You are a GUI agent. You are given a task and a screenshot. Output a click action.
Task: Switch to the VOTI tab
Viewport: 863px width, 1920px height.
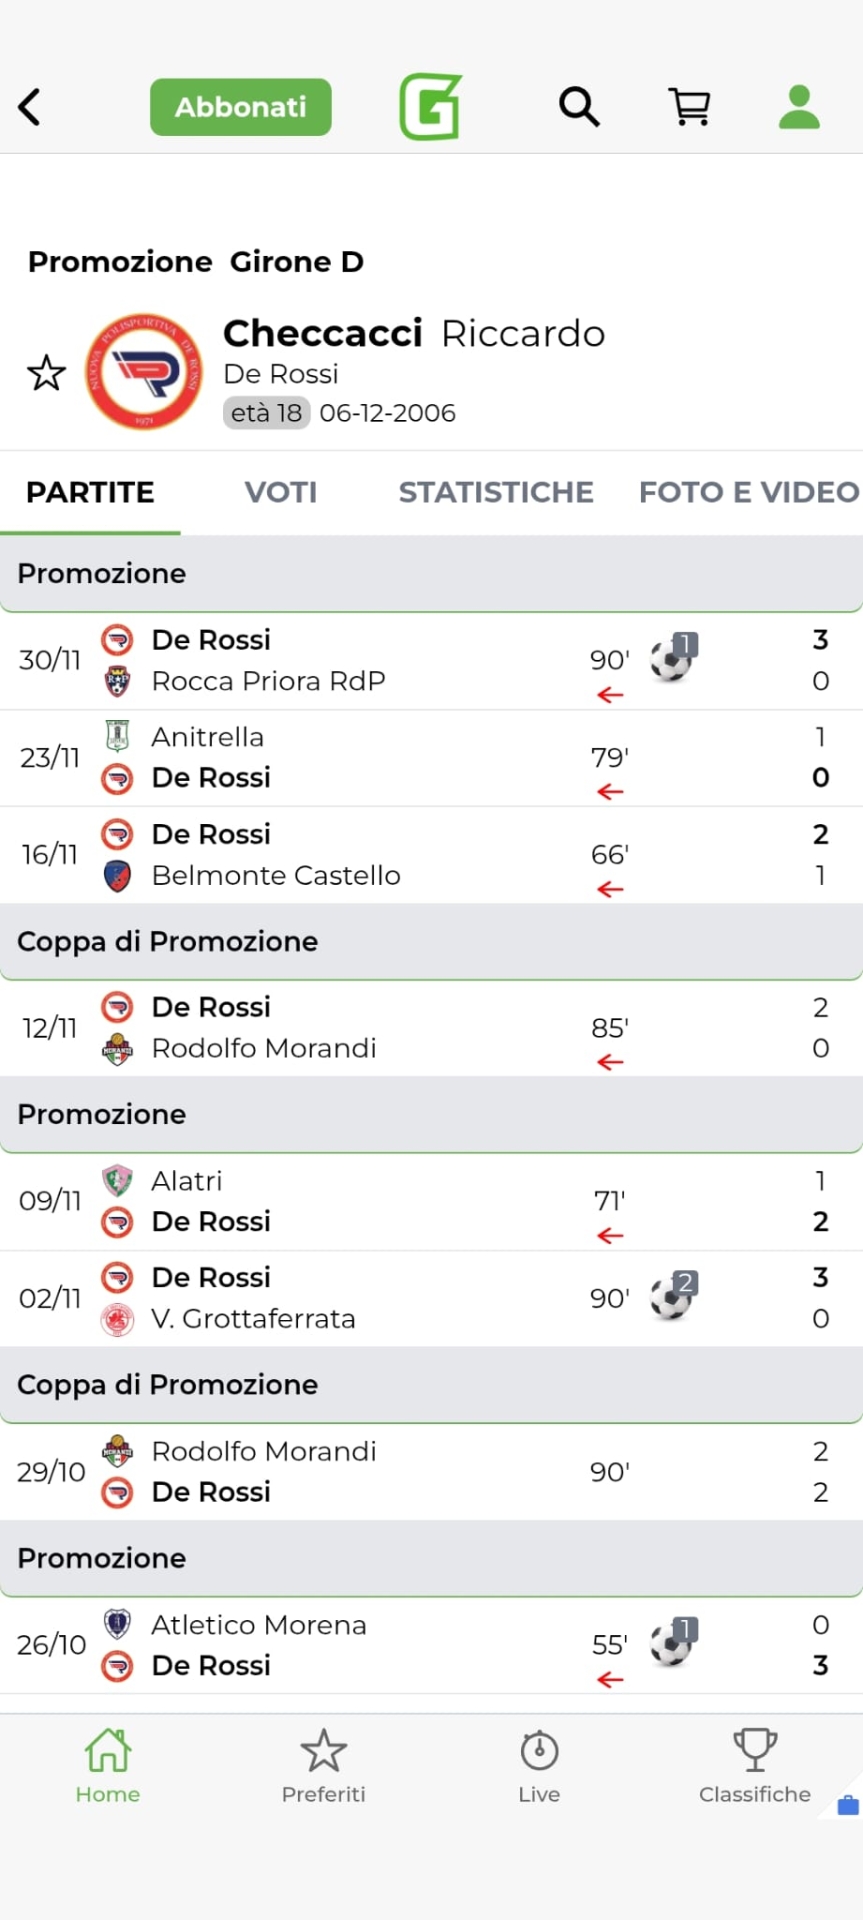(x=281, y=492)
